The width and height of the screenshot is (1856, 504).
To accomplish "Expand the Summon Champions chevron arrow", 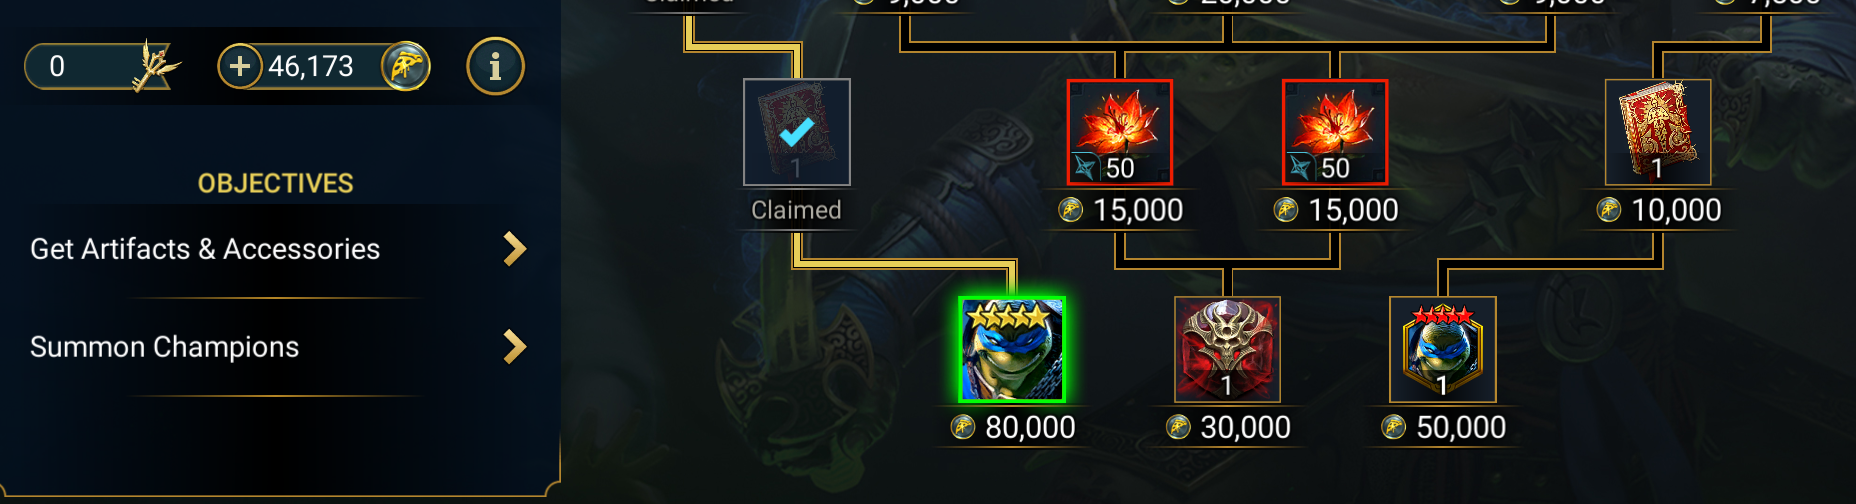I will [x=514, y=347].
